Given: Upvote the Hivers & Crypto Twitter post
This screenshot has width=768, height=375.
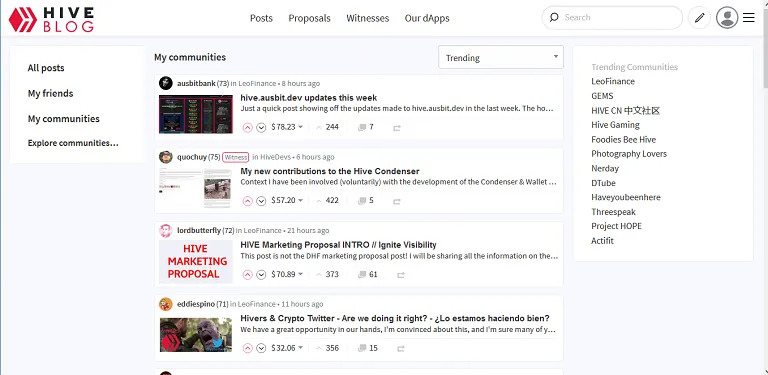Looking at the screenshot, I should coord(247,348).
